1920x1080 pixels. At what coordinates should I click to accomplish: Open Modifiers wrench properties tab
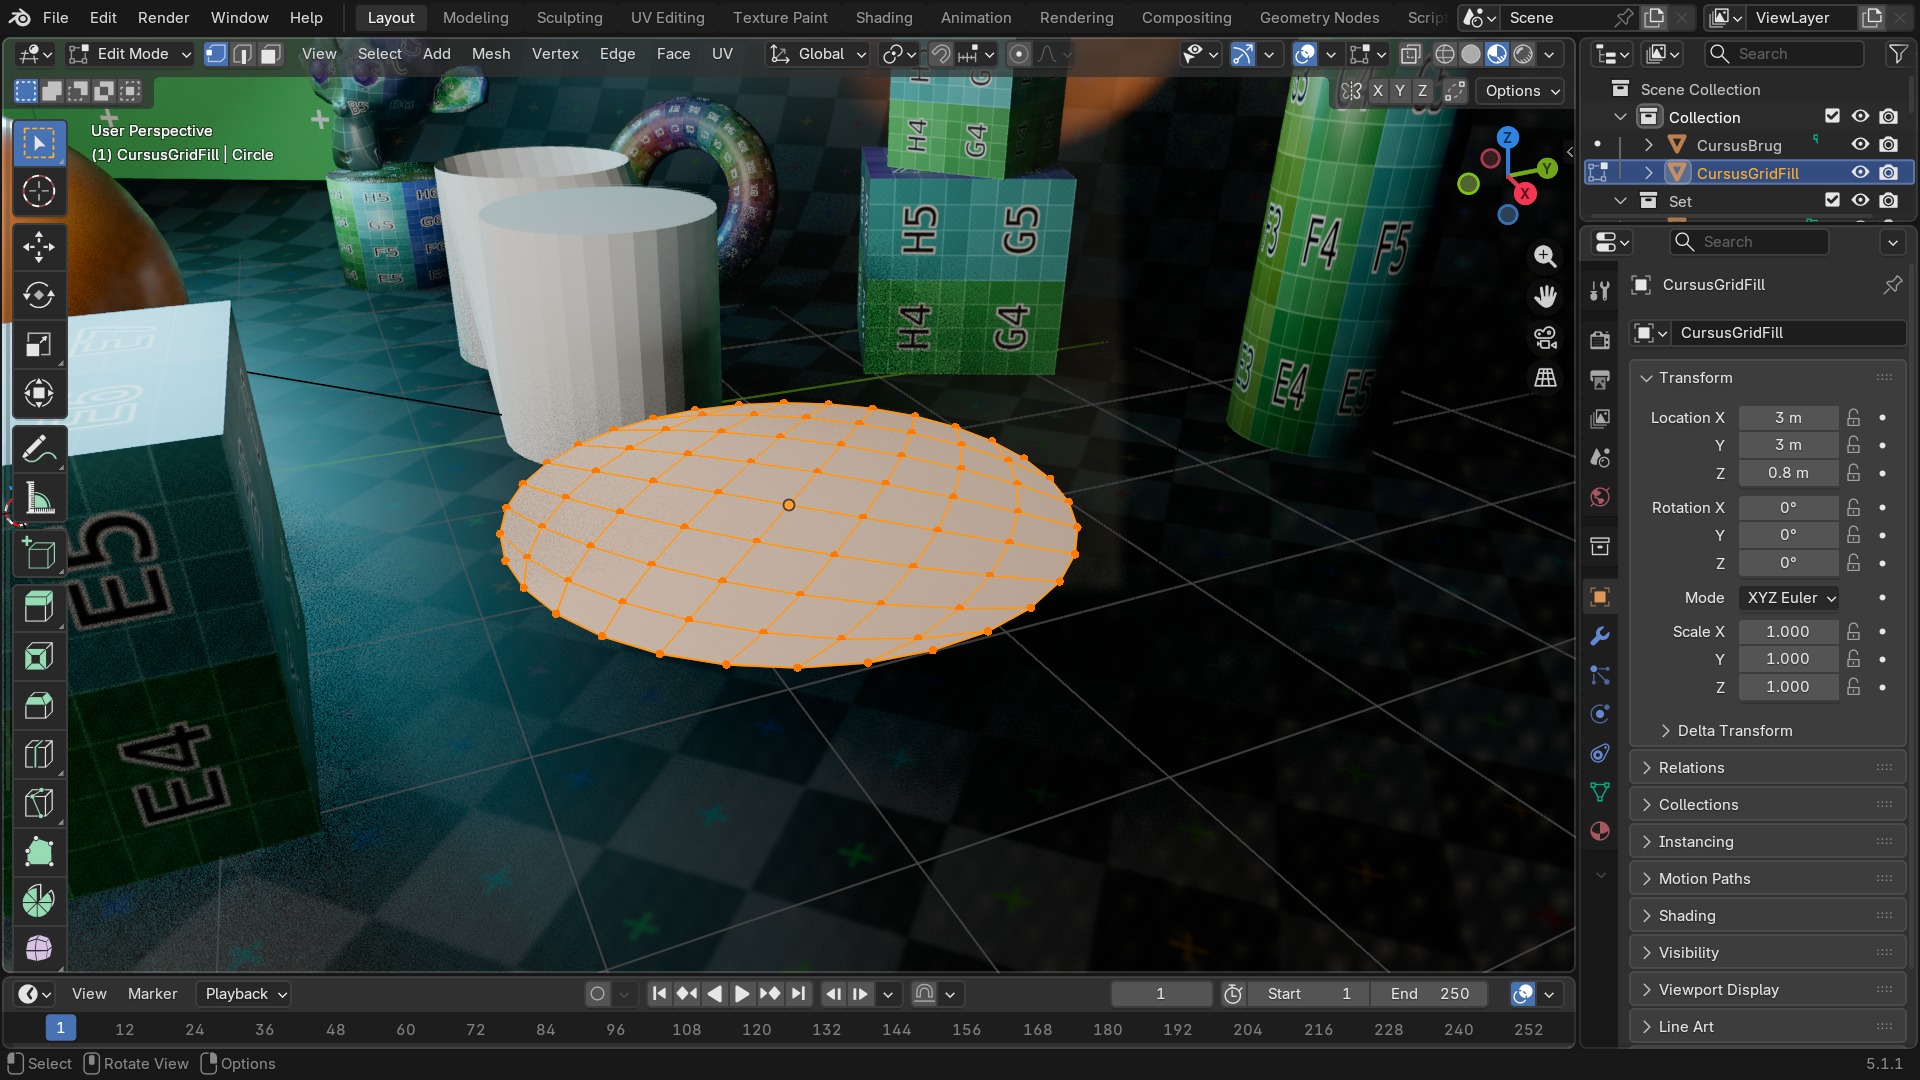(x=1600, y=636)
